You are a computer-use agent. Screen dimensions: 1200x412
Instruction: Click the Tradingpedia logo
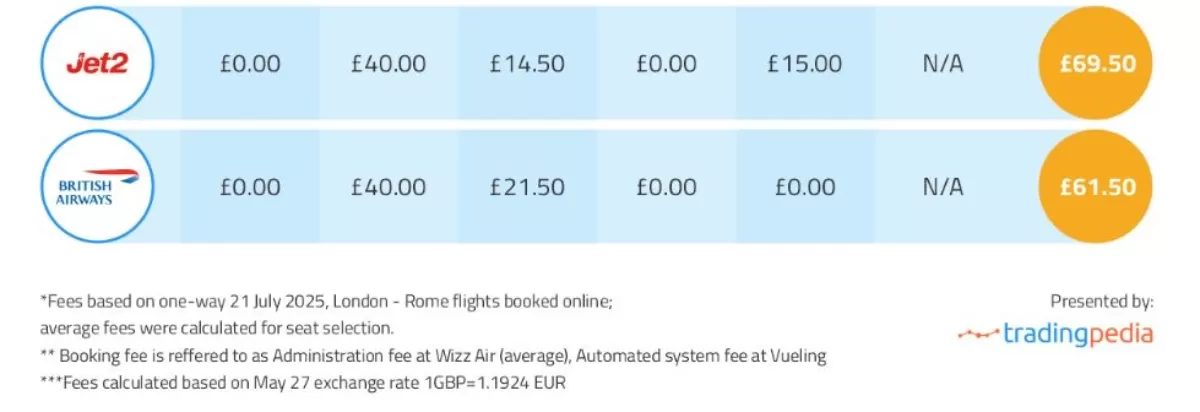(1054, 334)
